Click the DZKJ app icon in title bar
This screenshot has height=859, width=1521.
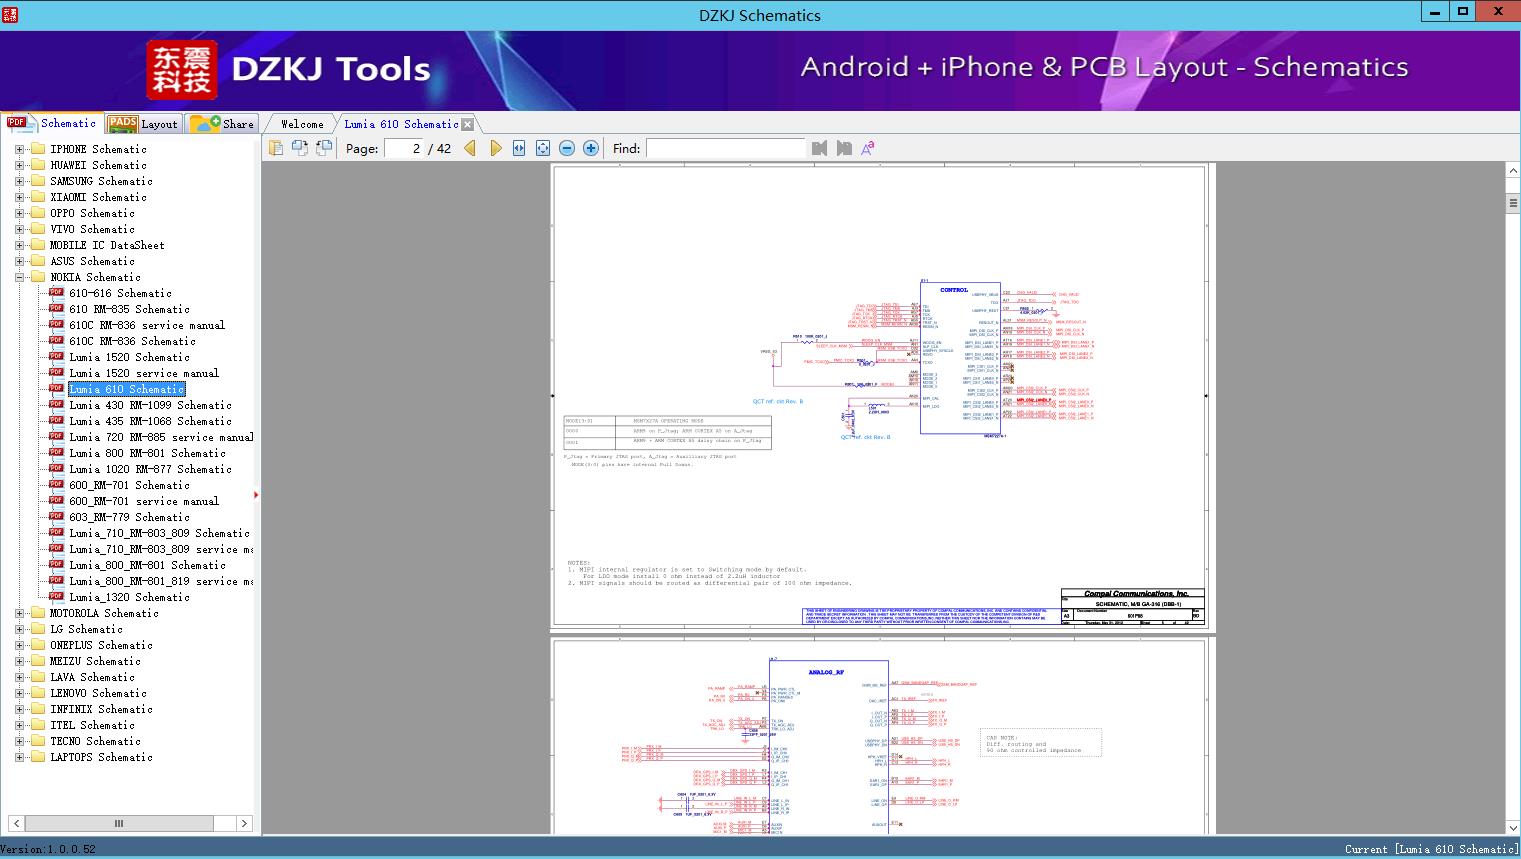(9, 14)
